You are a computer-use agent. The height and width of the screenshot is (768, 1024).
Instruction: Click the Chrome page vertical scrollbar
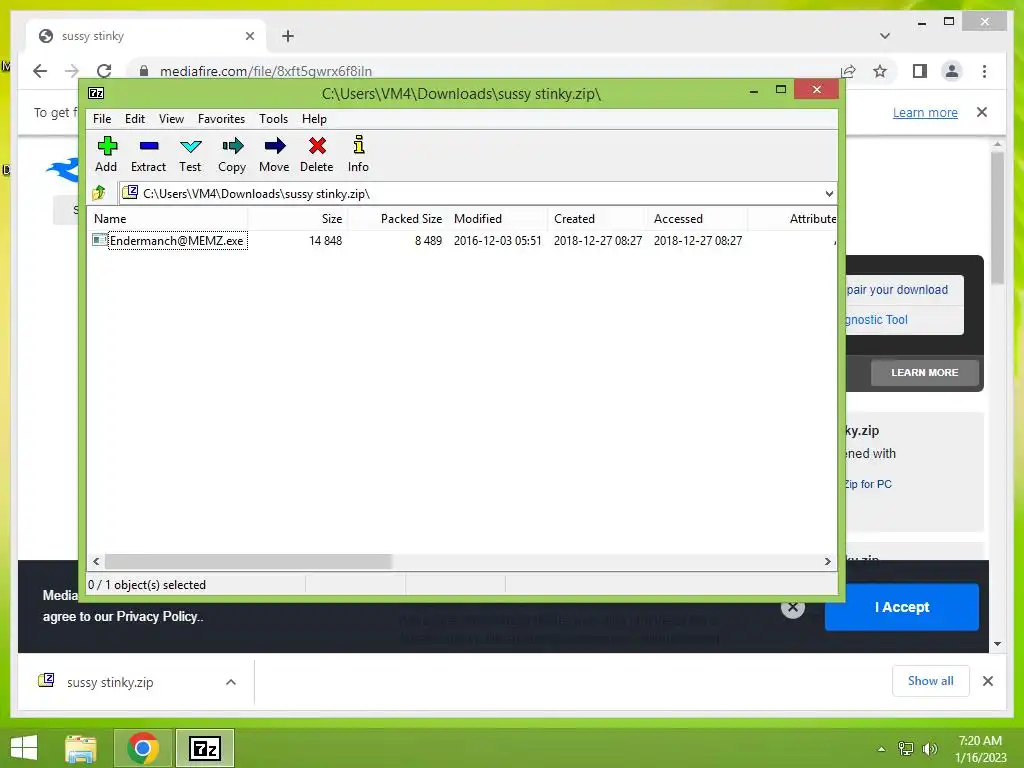997,218
